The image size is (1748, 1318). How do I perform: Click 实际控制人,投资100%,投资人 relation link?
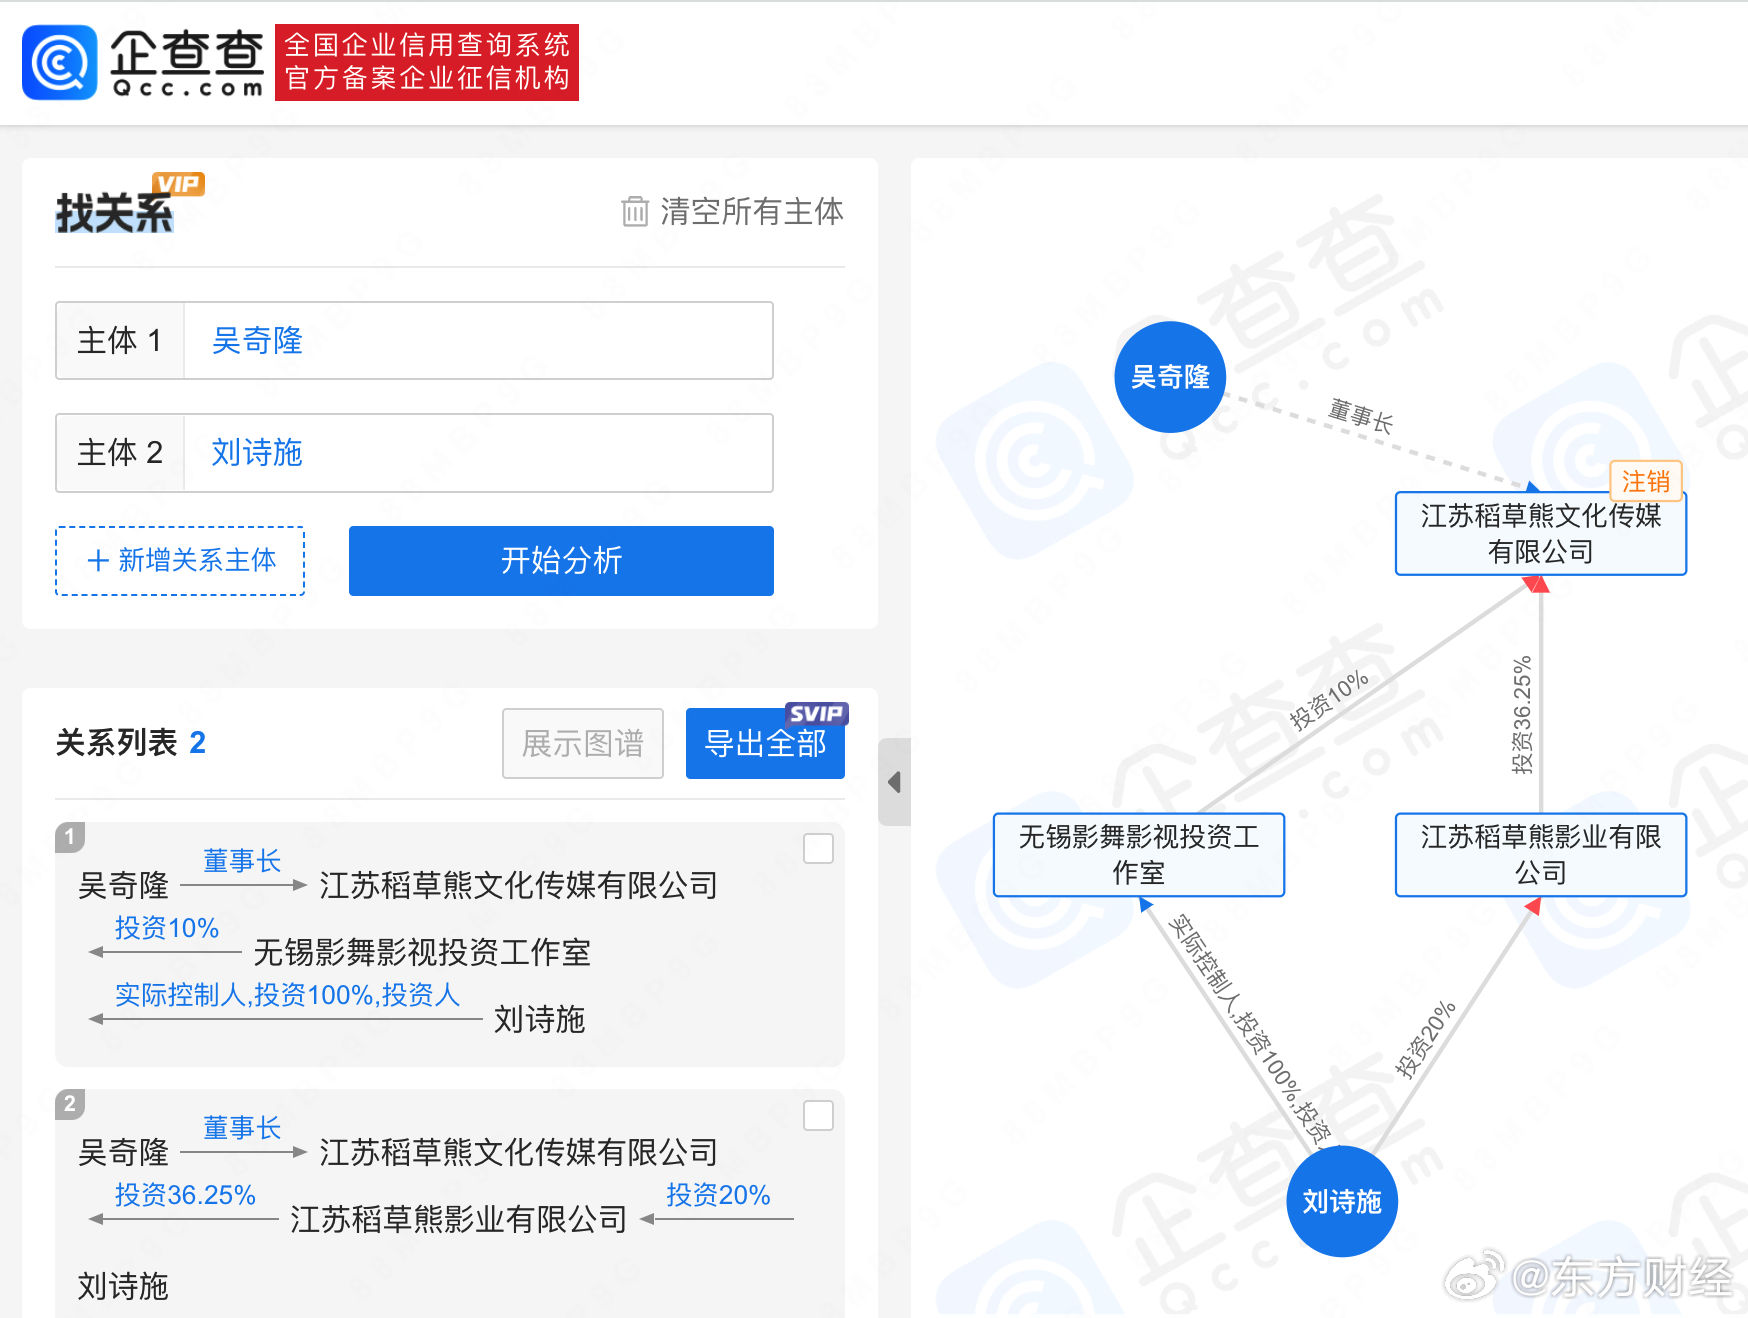287,995
